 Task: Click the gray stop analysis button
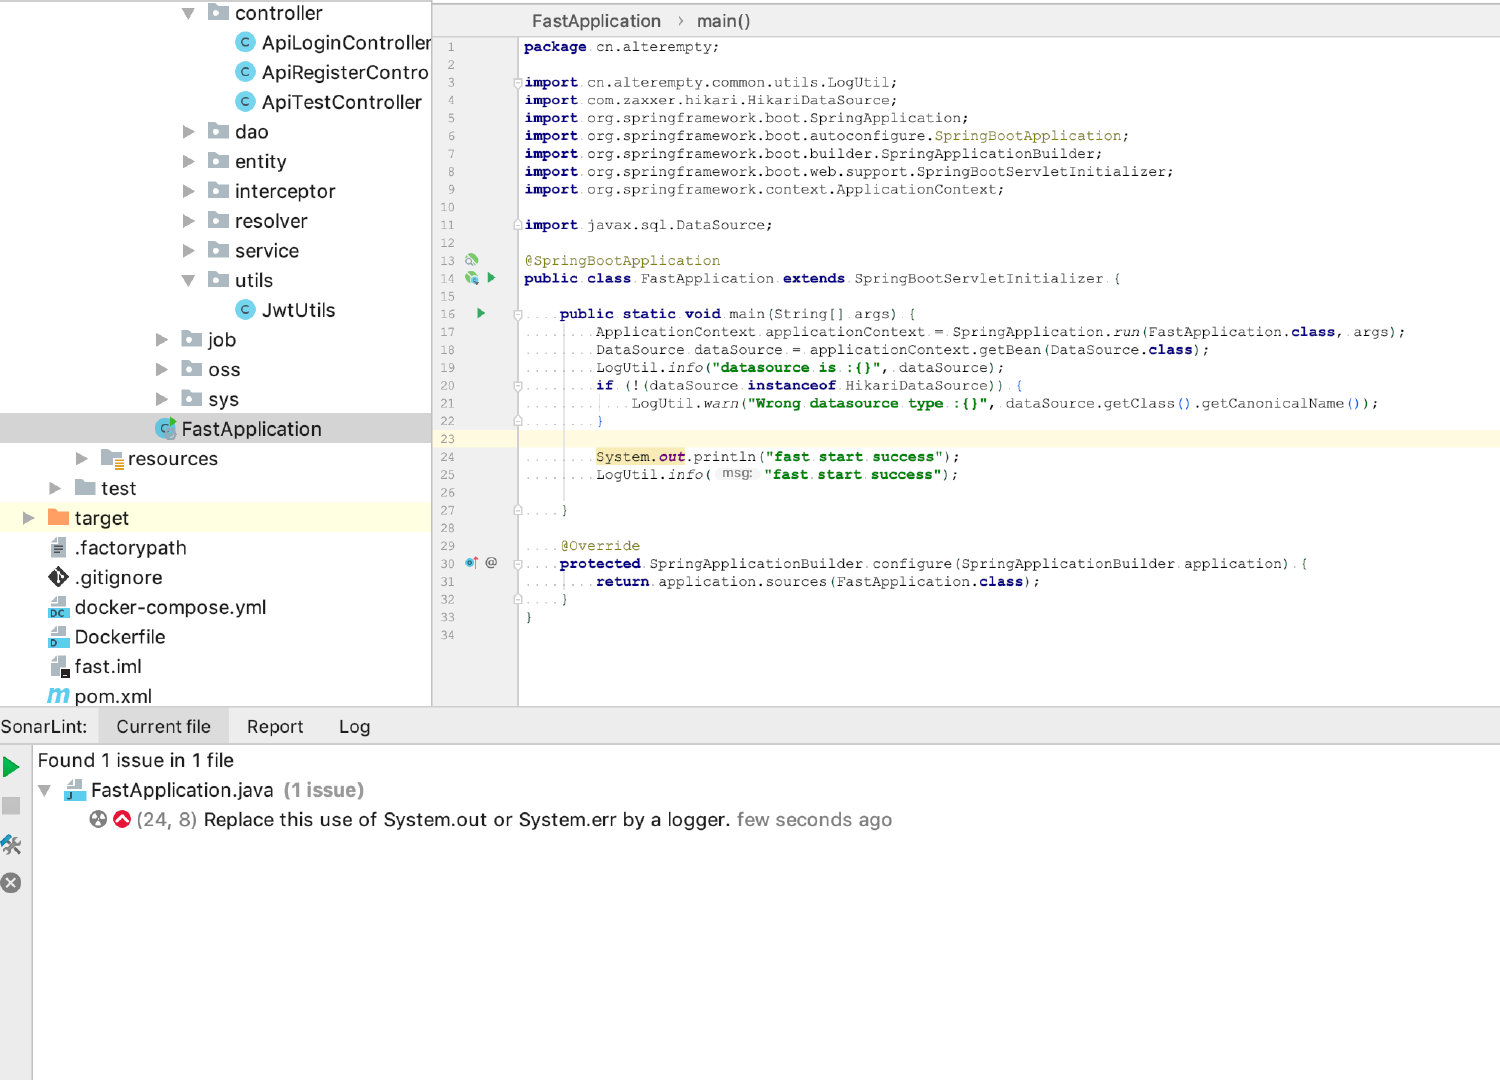click(11, 806)
